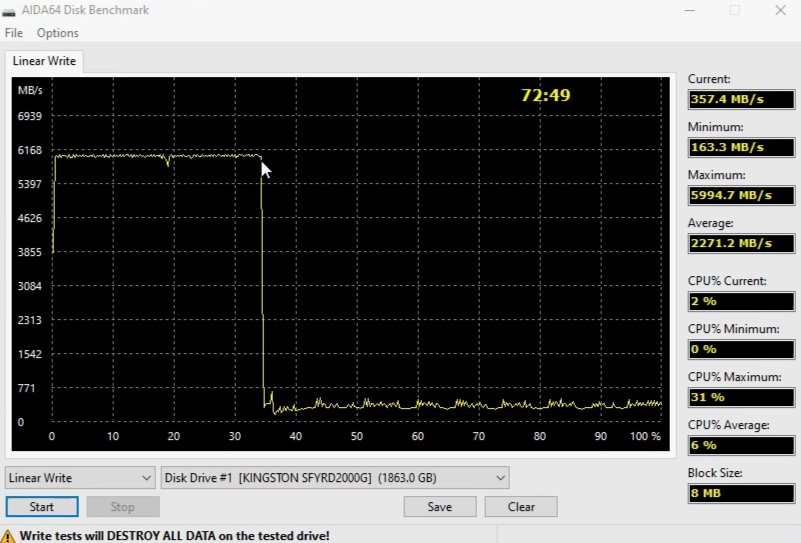Screen dimensions: 801x543
Task: Click the CPU% Current value 2 %
Action: (x=741, y=301)
